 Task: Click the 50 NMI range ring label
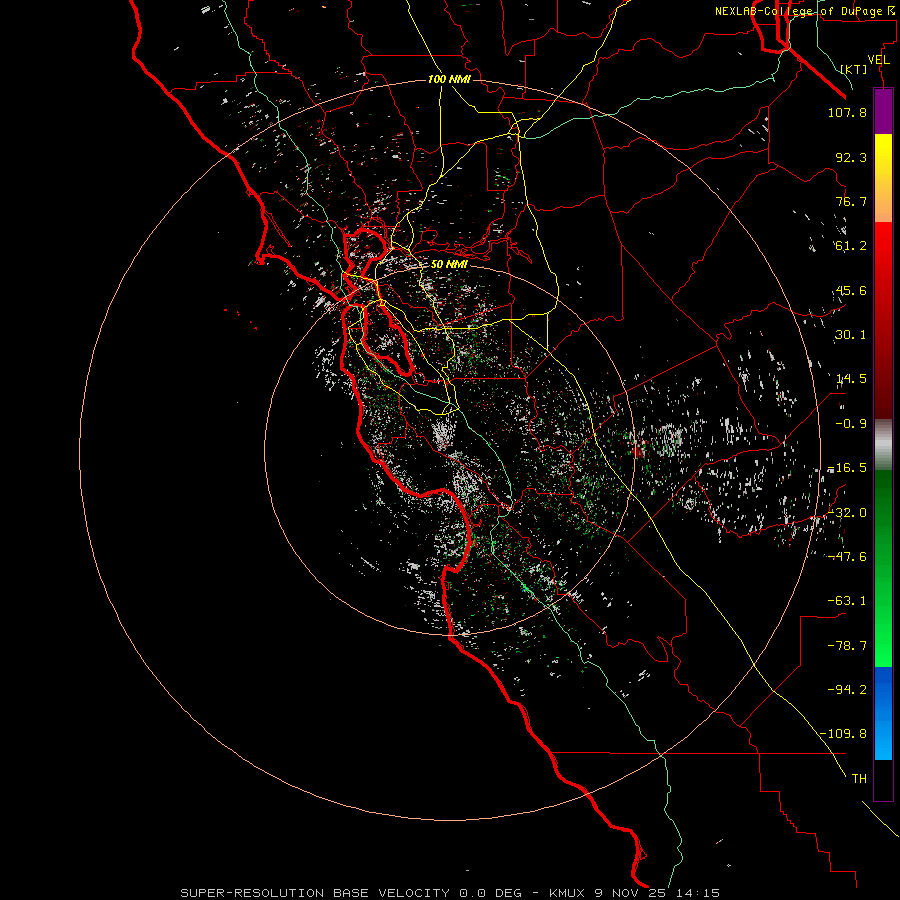(x=449, y=265)
